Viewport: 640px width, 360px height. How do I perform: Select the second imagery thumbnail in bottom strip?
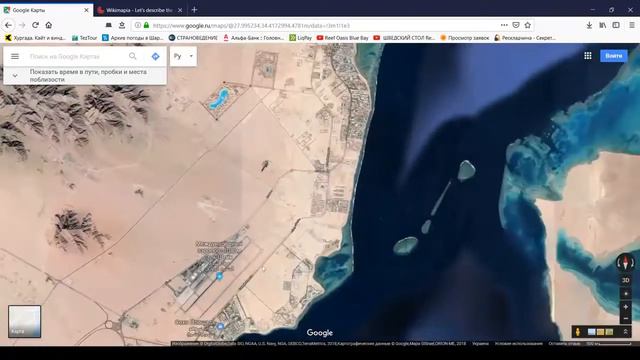point(600,332)
